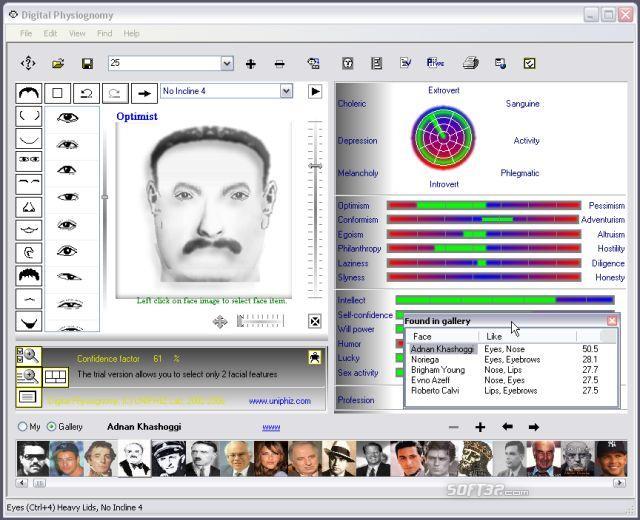Select the My radio button
This screenshot has height=520, width=640.
pyautogui.click(x=22, y=427)
